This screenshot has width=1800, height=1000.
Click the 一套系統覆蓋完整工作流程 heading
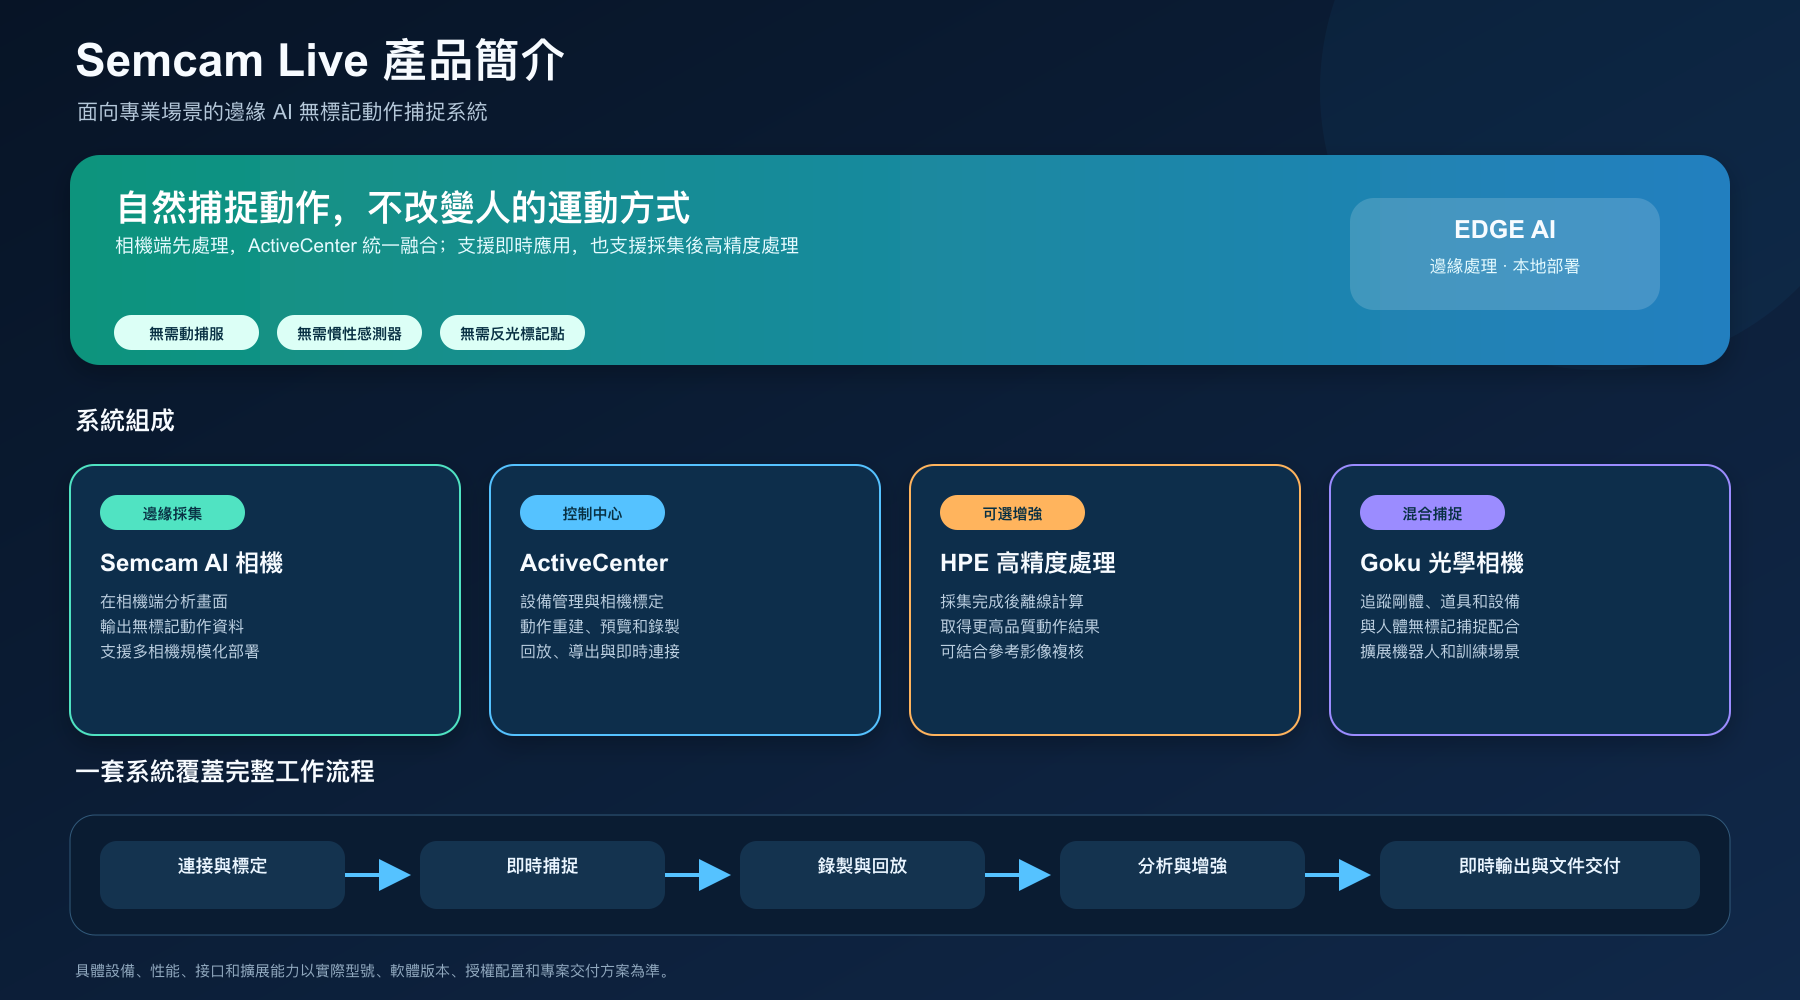coord(225,771)
